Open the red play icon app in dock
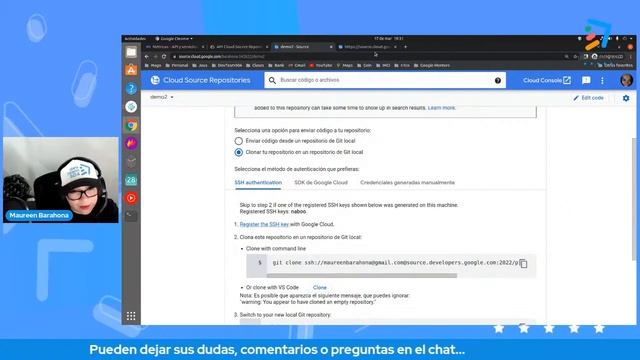The width and height of the screenshot is (640, 360). [131, 198]
